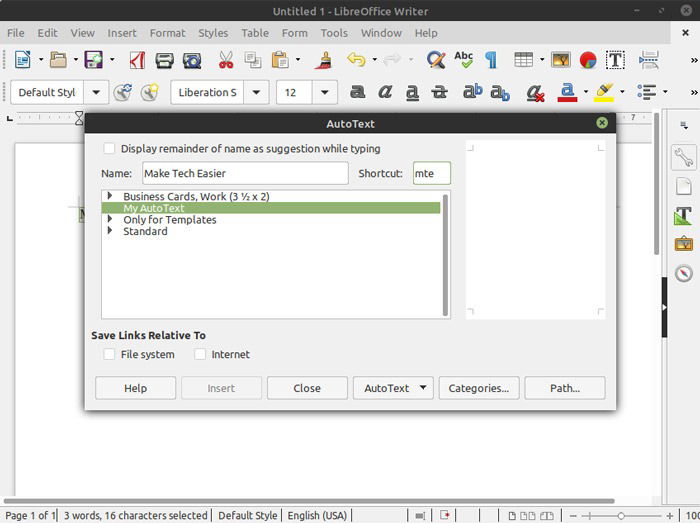The width and height of the screenshot is (700, 523).
Task: Apply Underline formatting
Action: (412, 92)
